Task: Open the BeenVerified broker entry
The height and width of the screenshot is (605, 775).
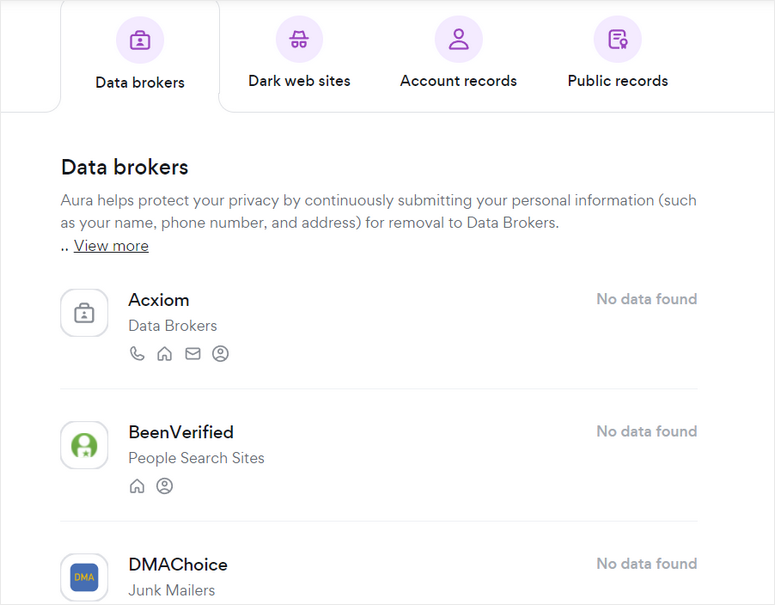Action: tap(181, 432)
